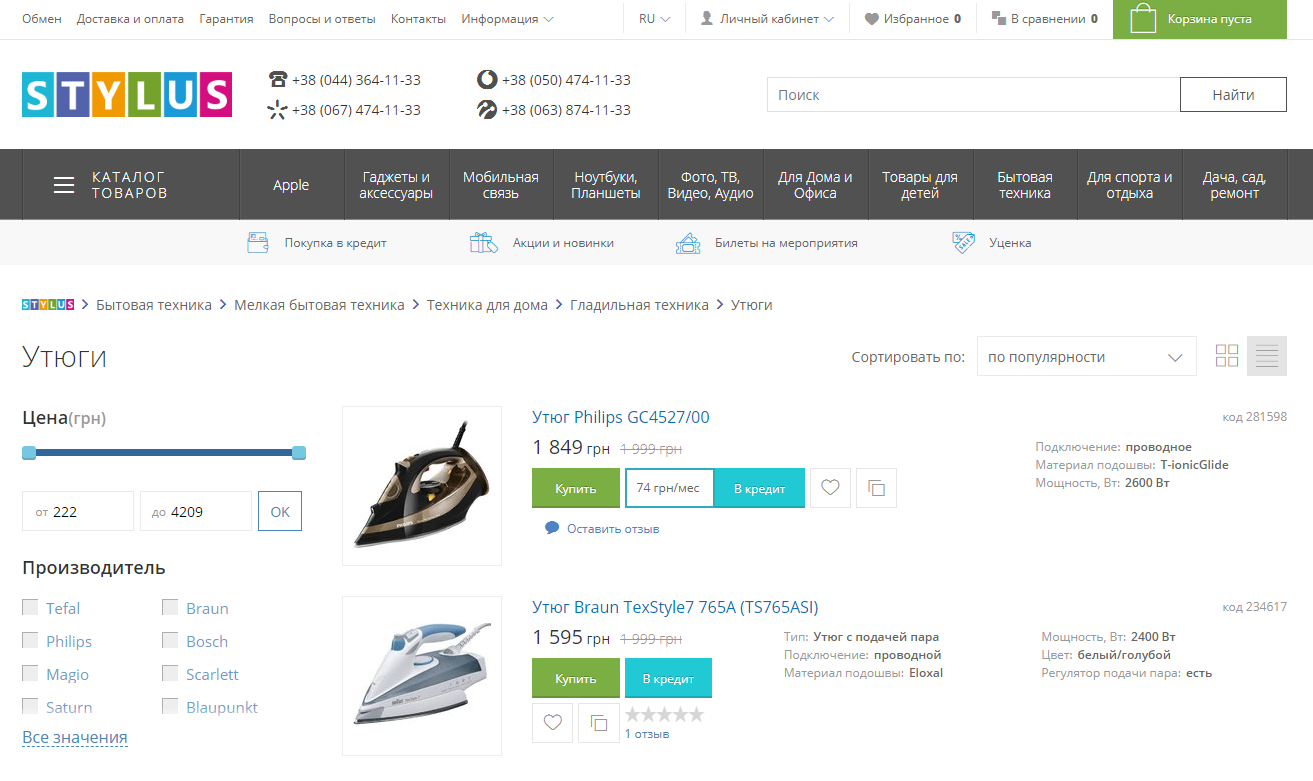
Task: Check the Bosch manufacturer filter
Action: pos(170,640)
